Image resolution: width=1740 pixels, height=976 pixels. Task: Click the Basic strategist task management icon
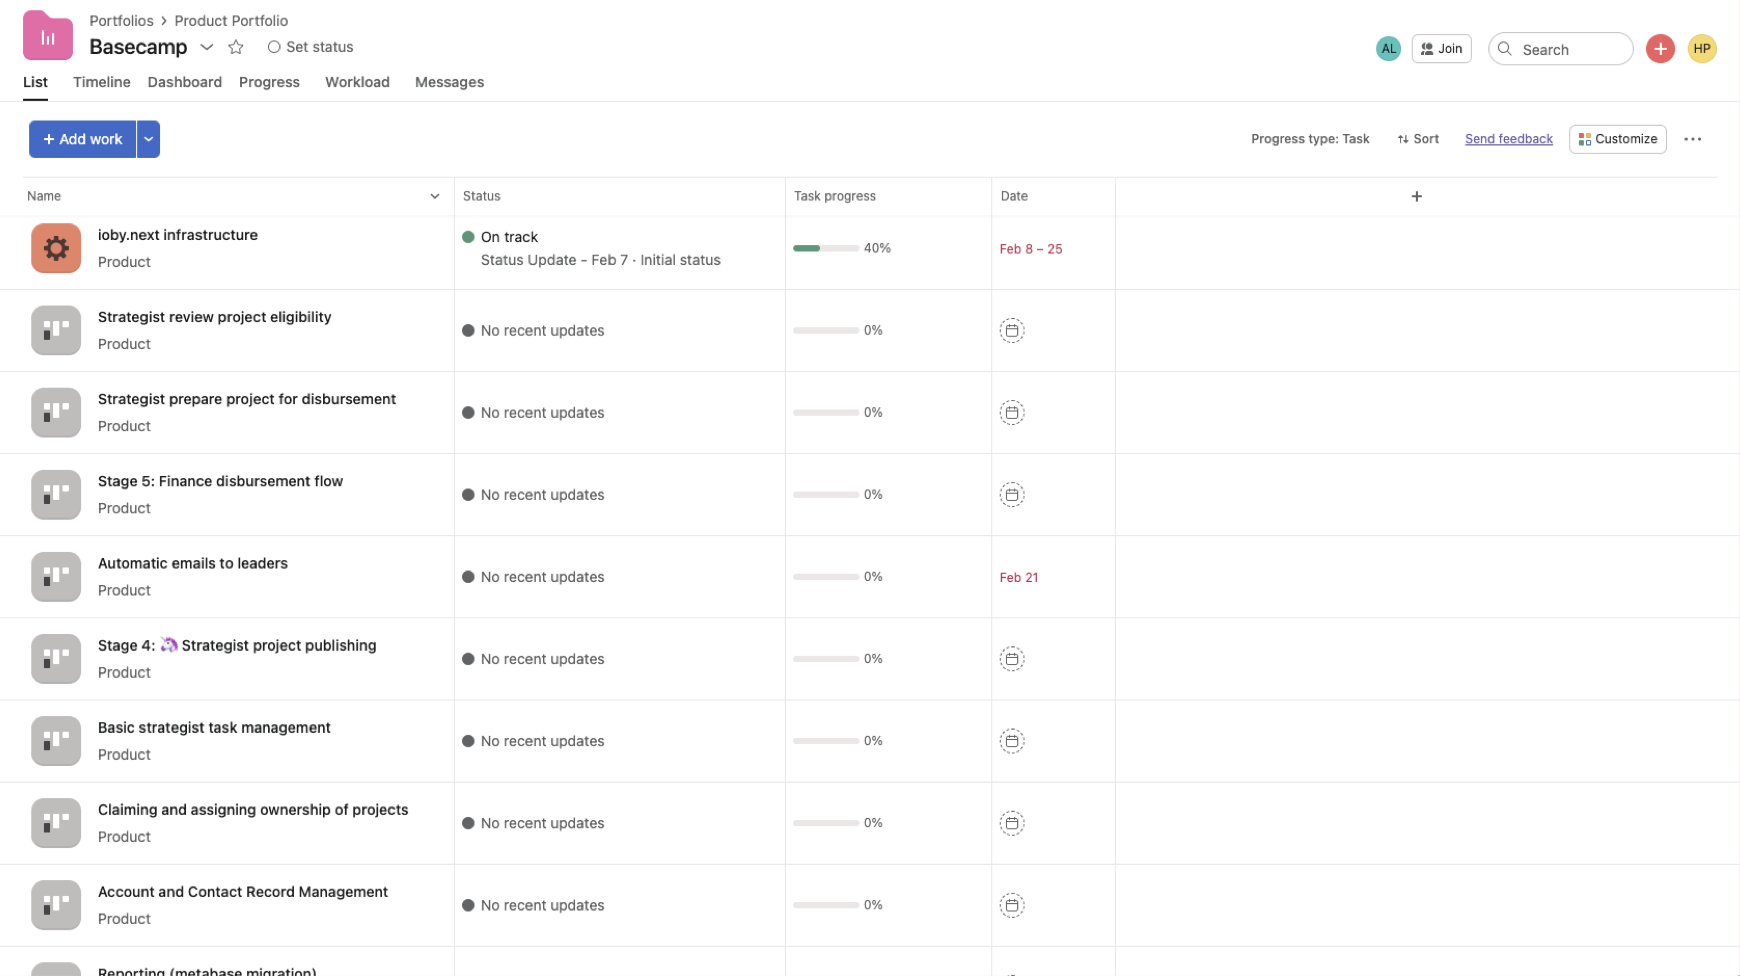click(x=56, y=740)
